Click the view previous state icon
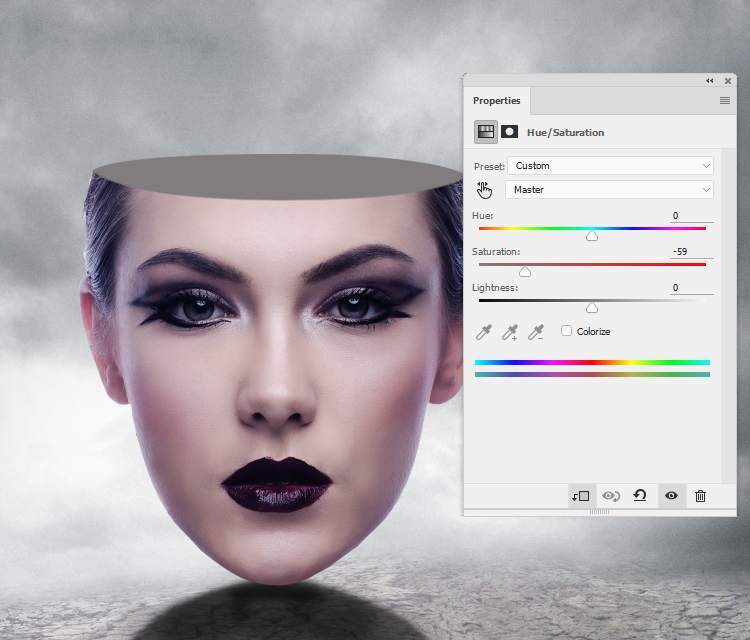The width and height of the screenshot is (750, 640). click(611, 496)
